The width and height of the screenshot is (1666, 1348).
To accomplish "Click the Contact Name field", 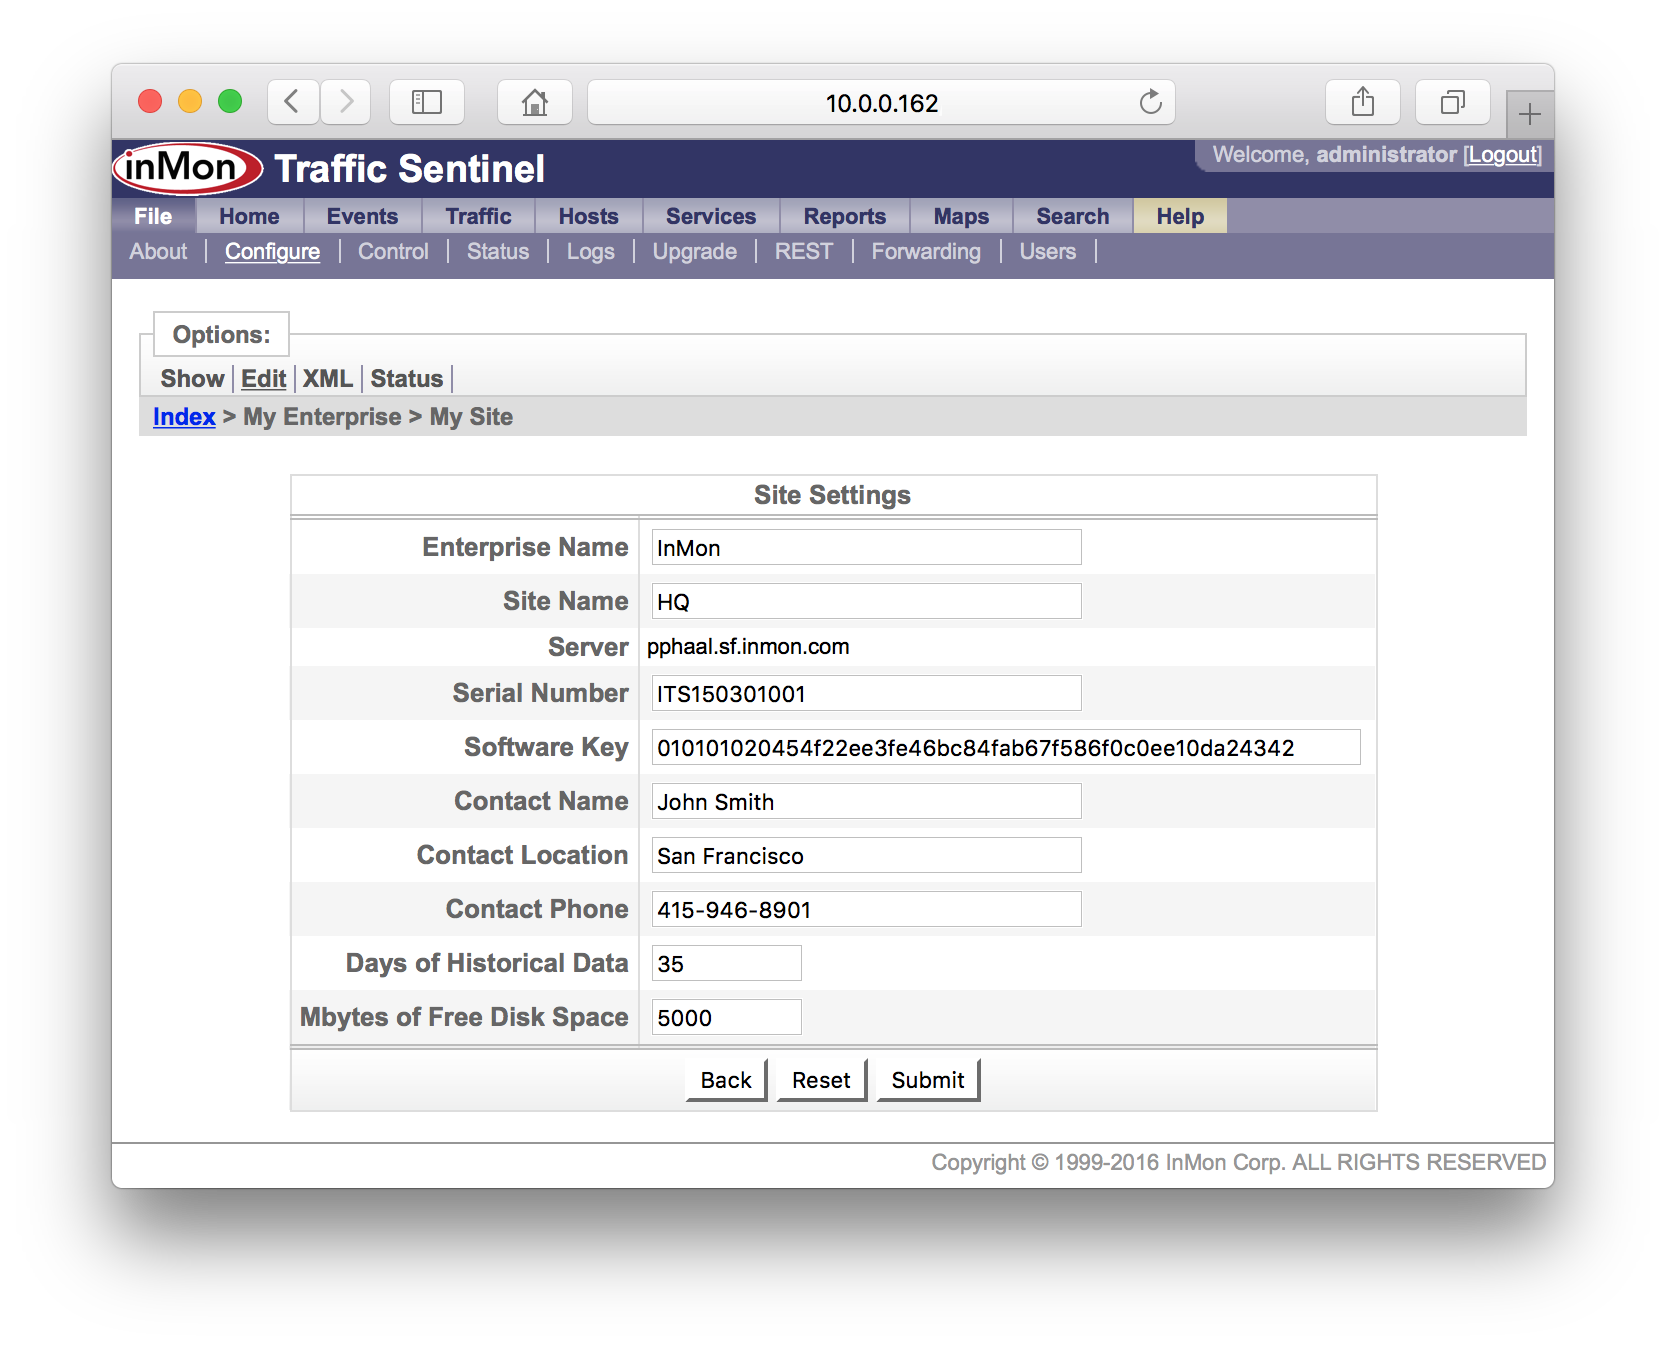I will click(x=866, y=801).
